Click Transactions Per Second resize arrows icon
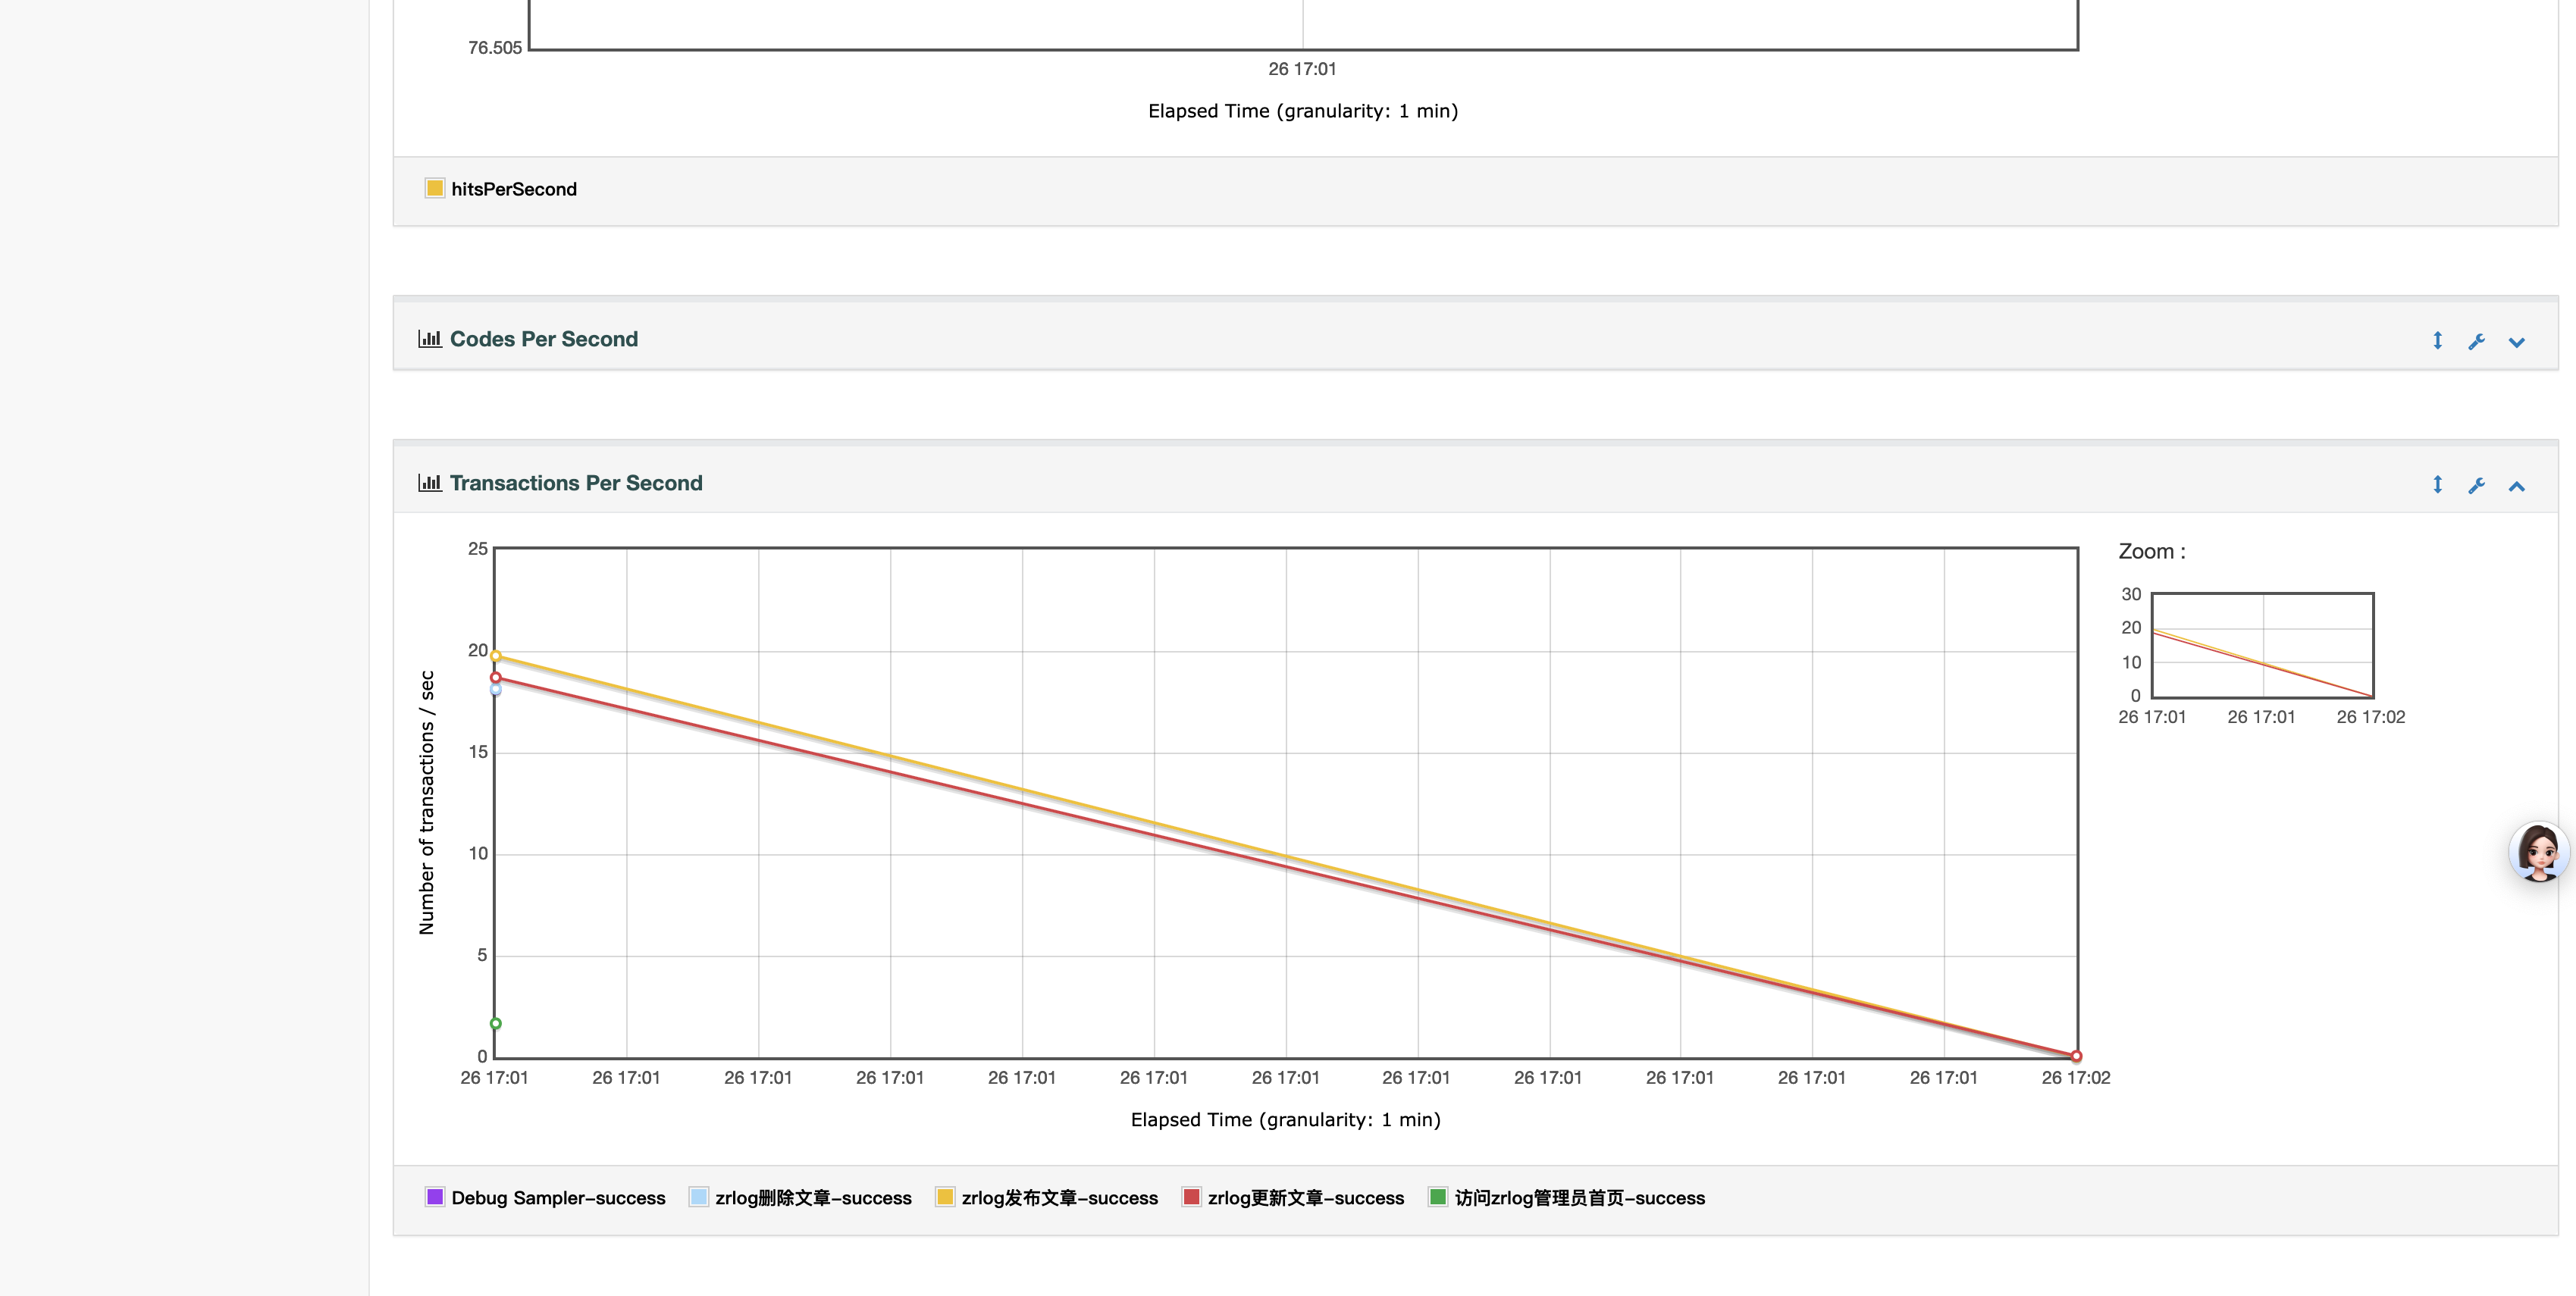This screenshot has width=2576, height=1296. coord(2437,485)
